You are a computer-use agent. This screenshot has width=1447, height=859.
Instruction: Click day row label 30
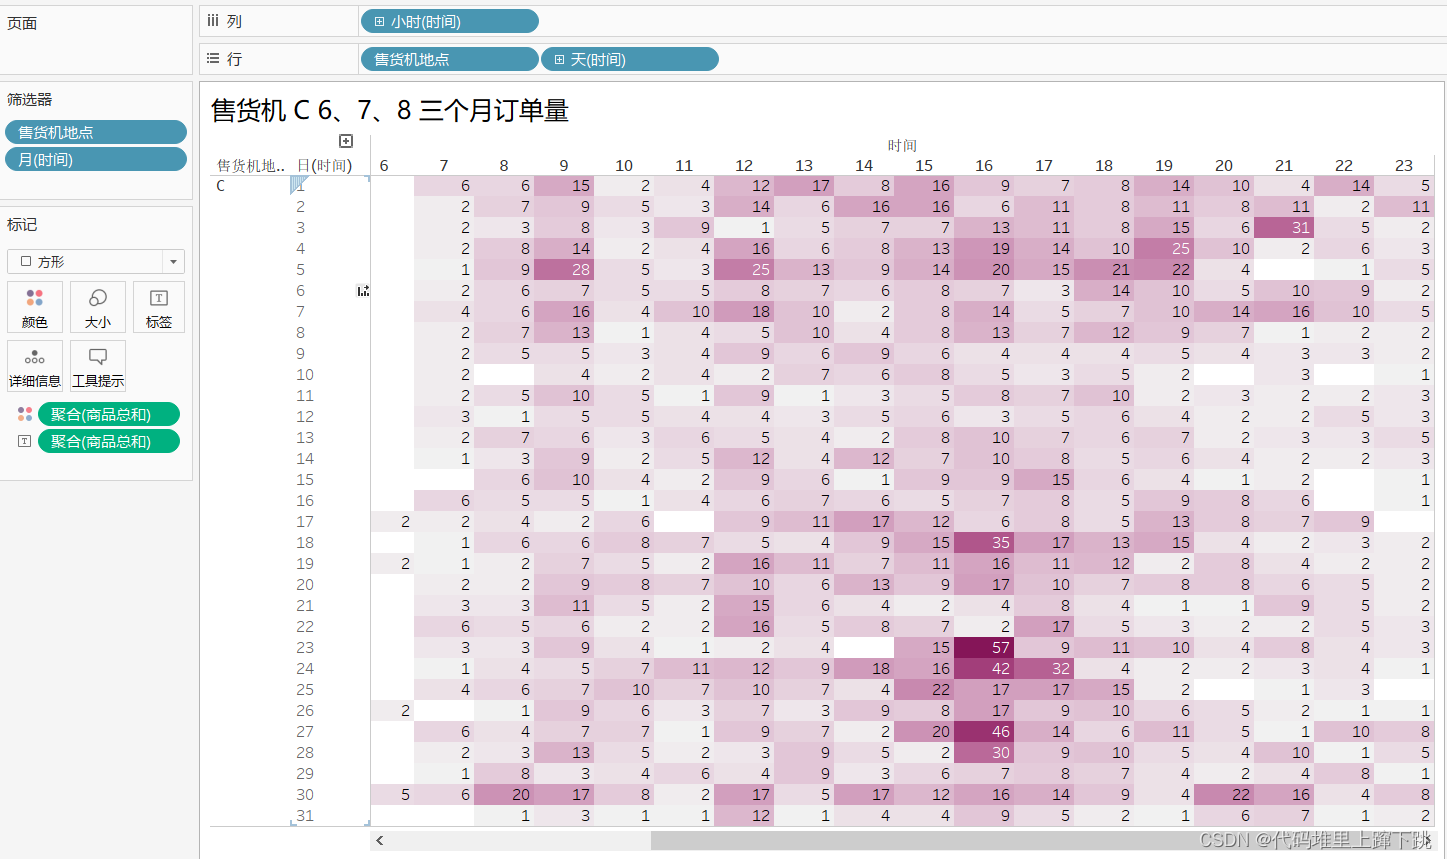(305, 795)
